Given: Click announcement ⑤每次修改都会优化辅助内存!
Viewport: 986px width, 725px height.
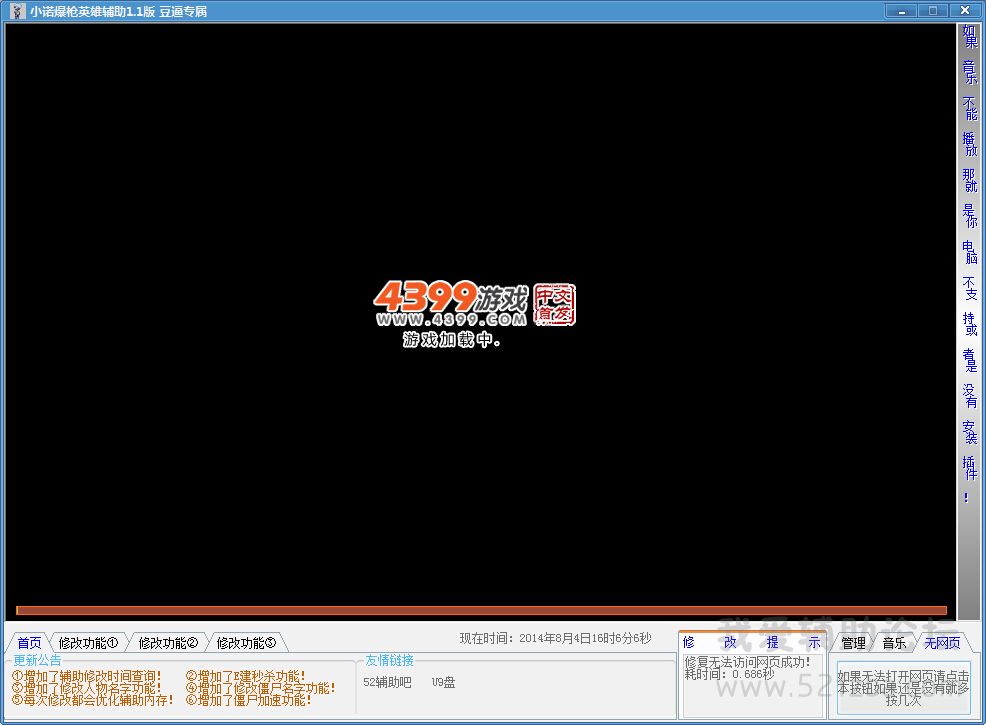Looking at the screenshot, I should 92,699.
